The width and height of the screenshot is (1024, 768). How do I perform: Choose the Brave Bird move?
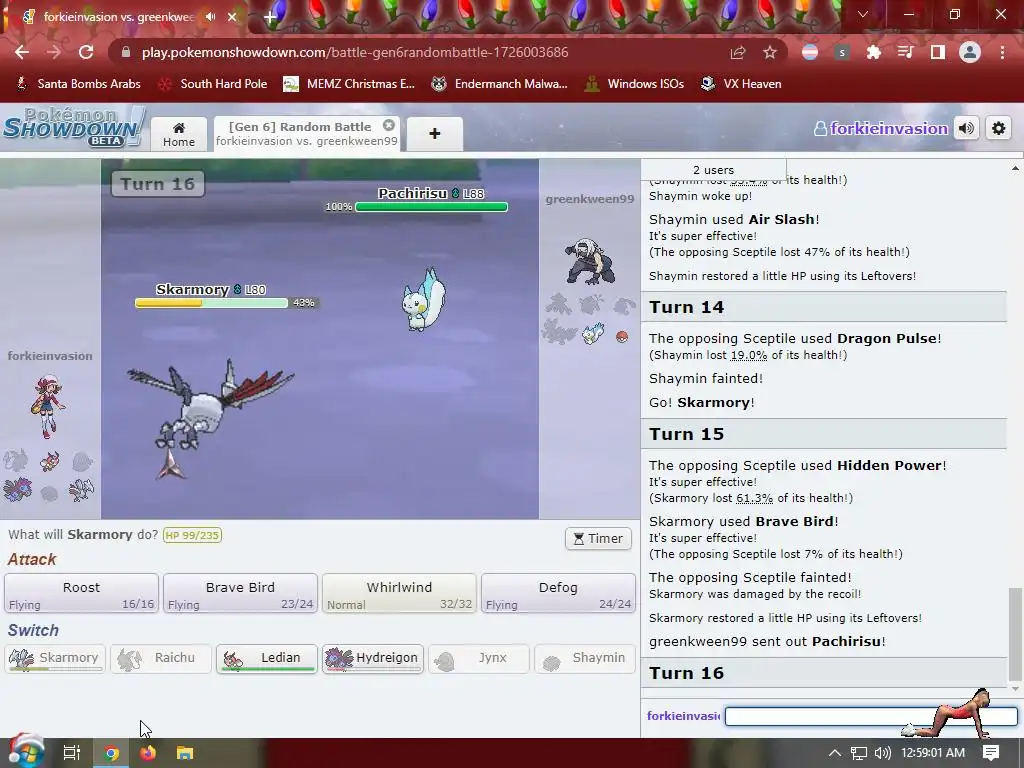(x=240, y=594)
